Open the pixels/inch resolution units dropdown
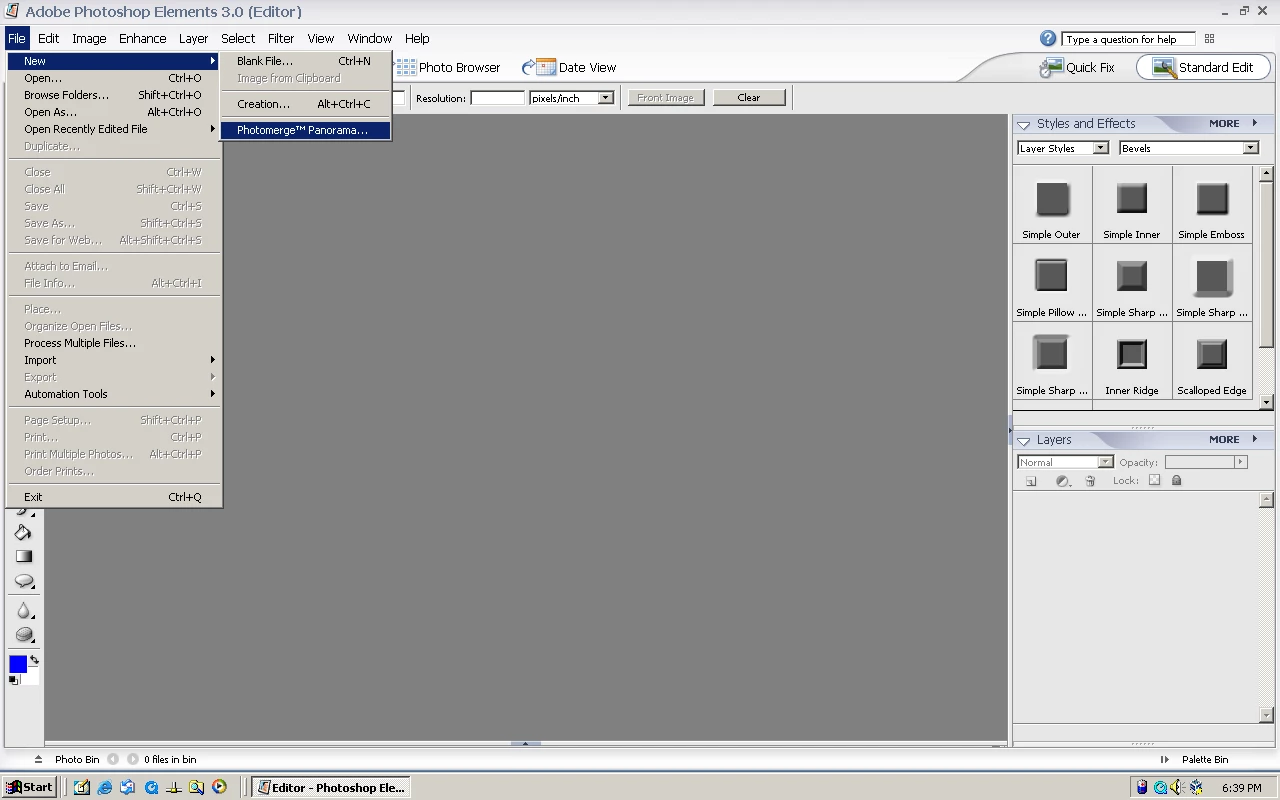1280x800 pixels. (571, 98)
